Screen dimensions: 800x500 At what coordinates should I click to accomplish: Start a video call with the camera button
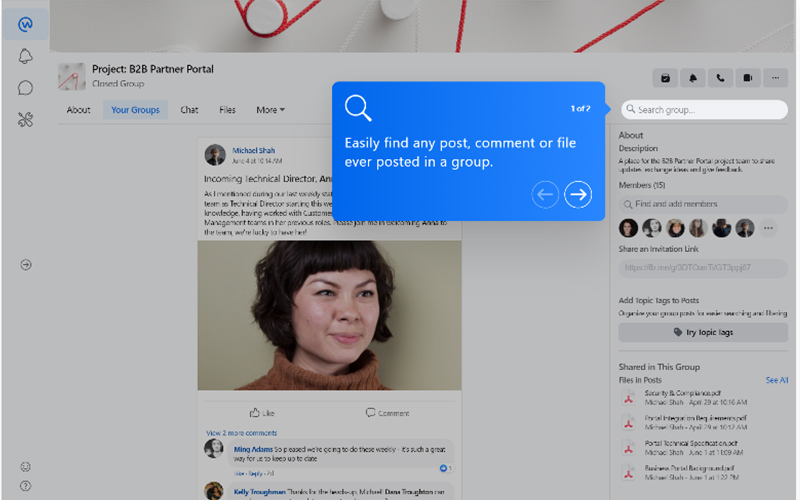748,78
